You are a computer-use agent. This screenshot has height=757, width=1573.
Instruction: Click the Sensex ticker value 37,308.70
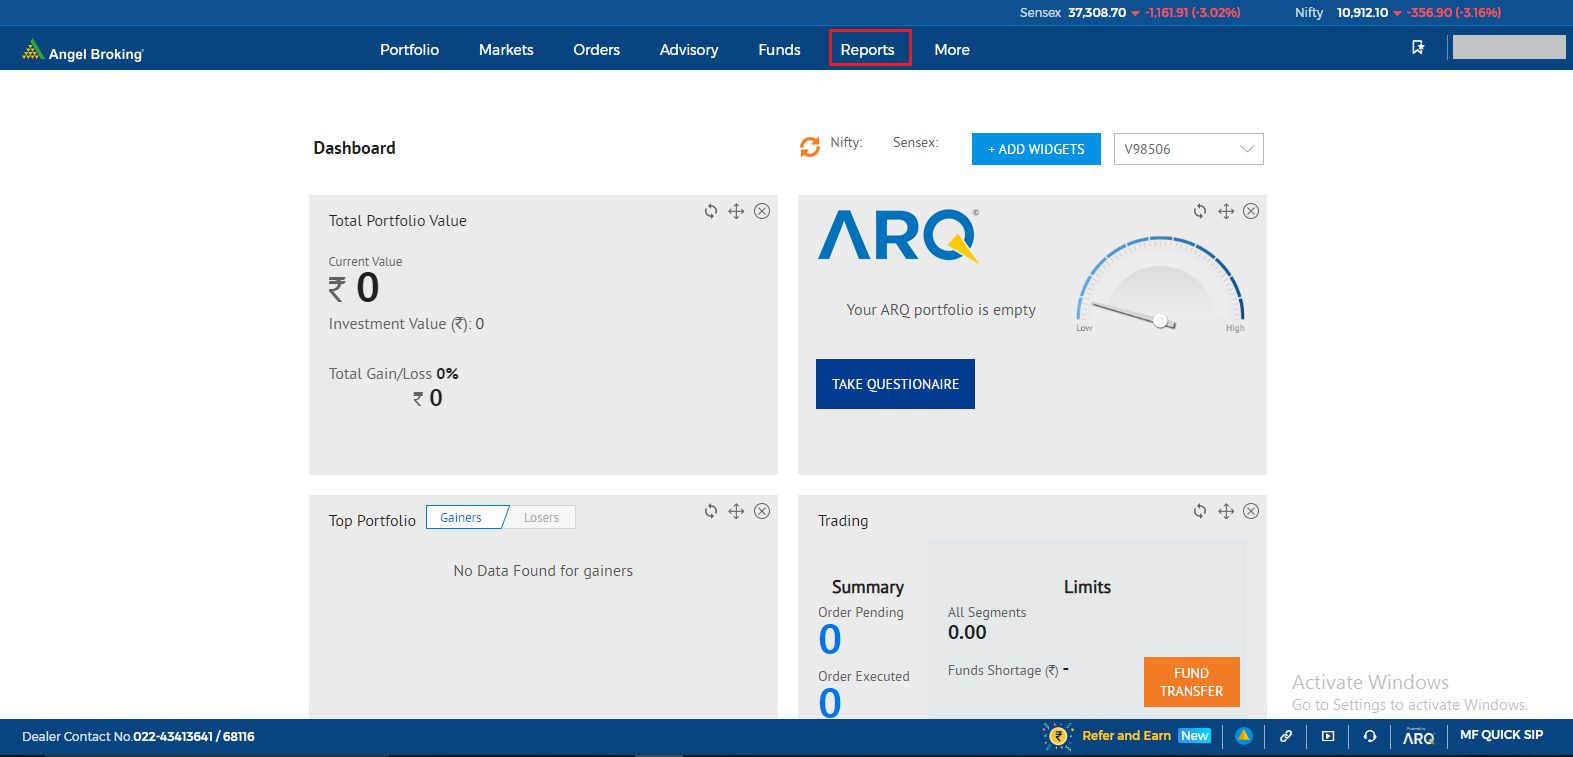click(x=1097, y=13)
